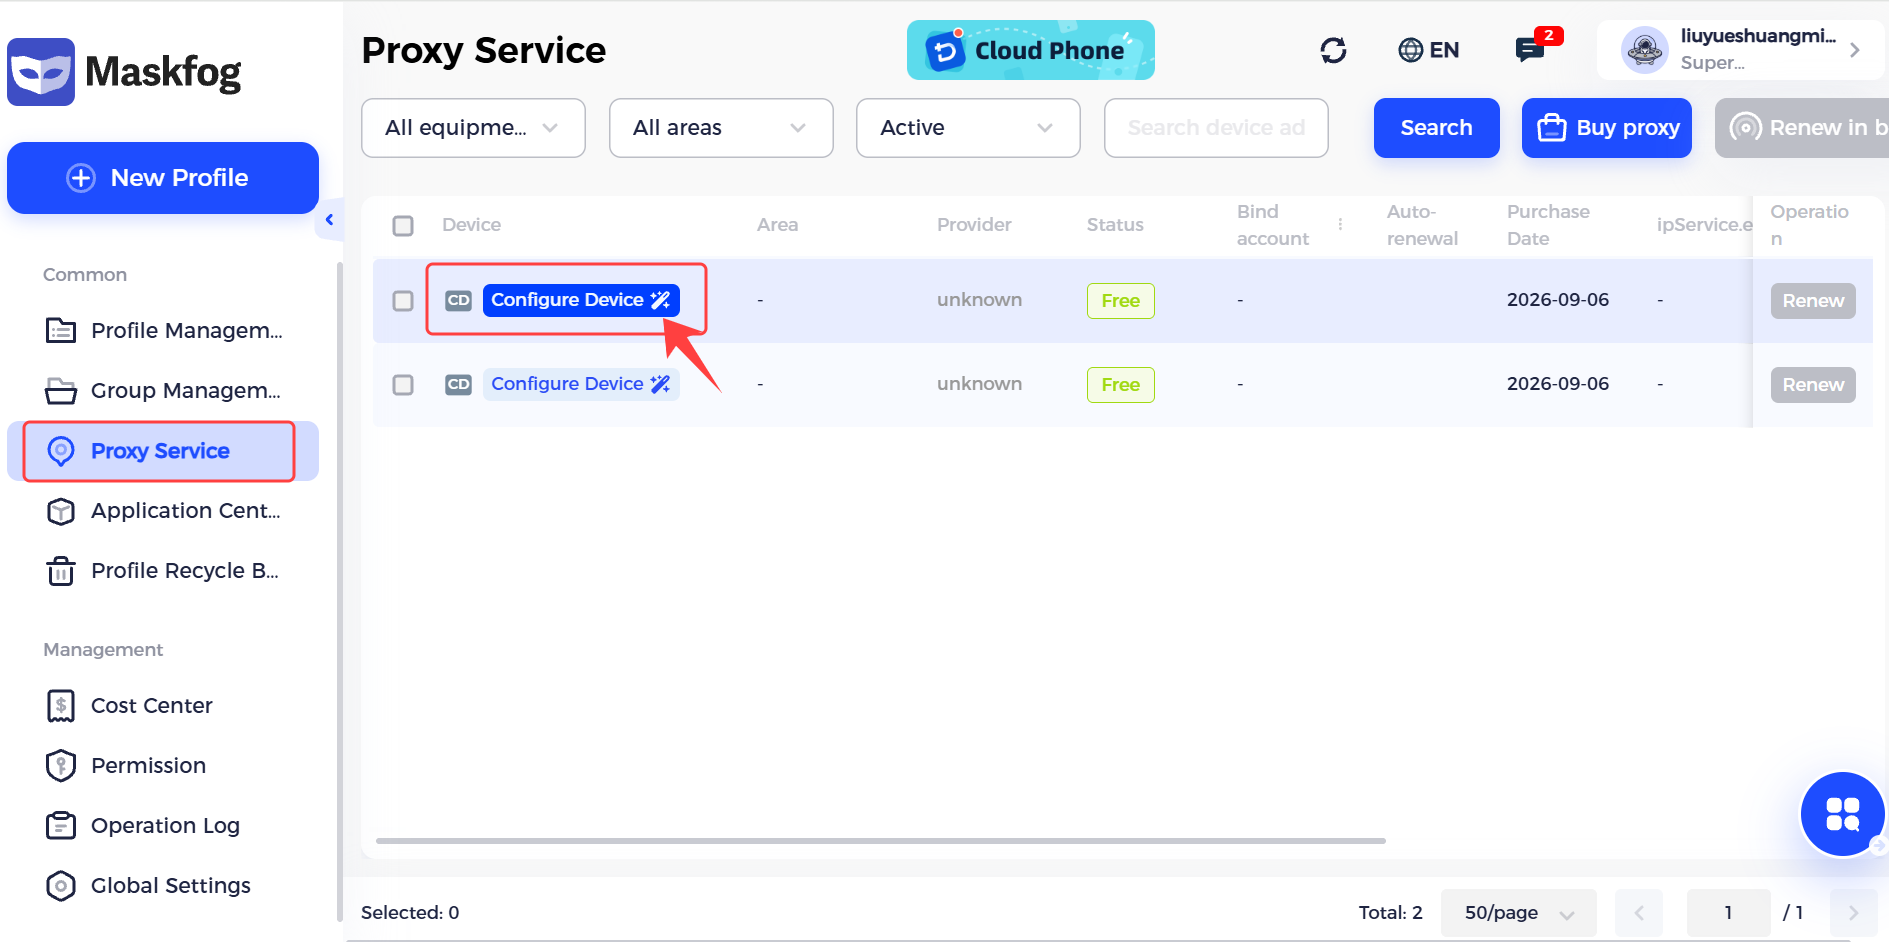1889x942 pixels.
Task: Click Renew for the second device row
Action: [1813, 385]
